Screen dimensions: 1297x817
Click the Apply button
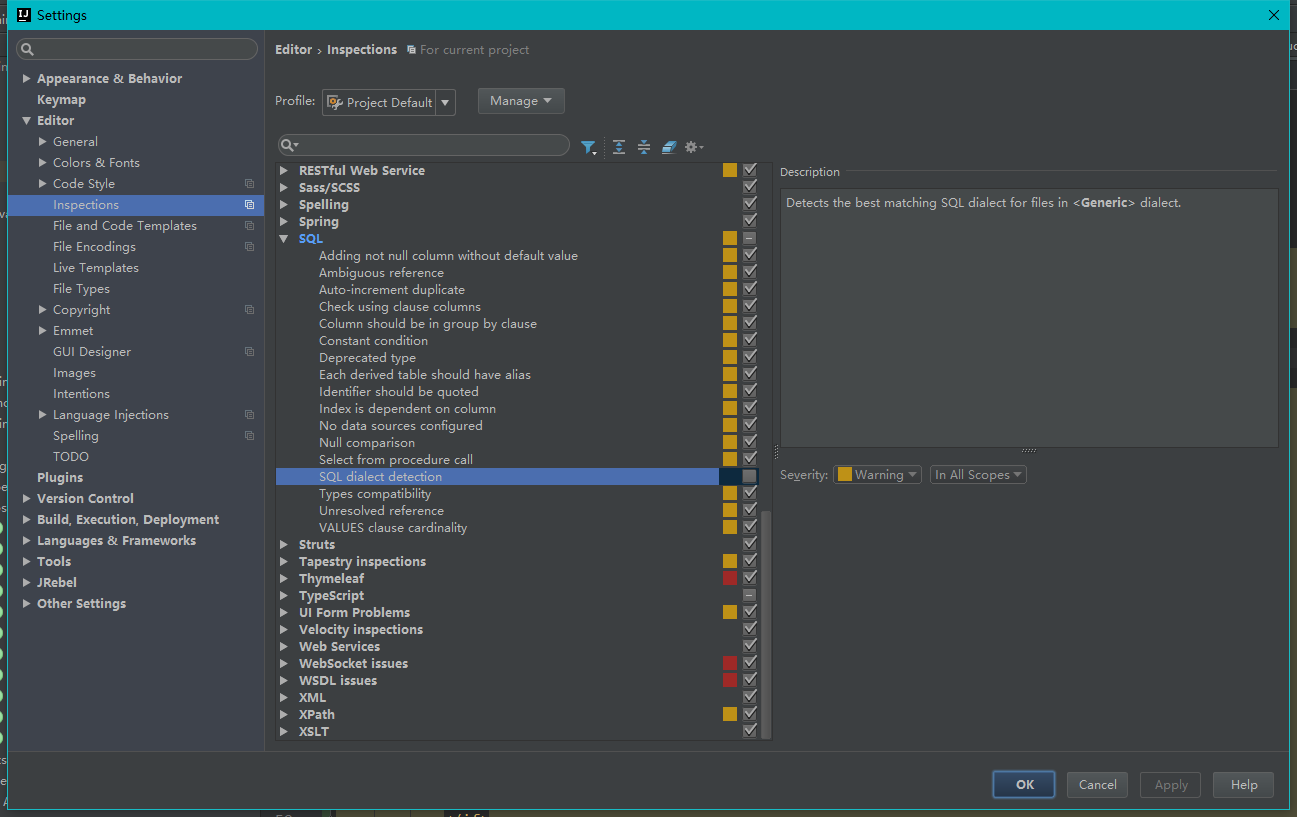click(x=1170, y=785)
